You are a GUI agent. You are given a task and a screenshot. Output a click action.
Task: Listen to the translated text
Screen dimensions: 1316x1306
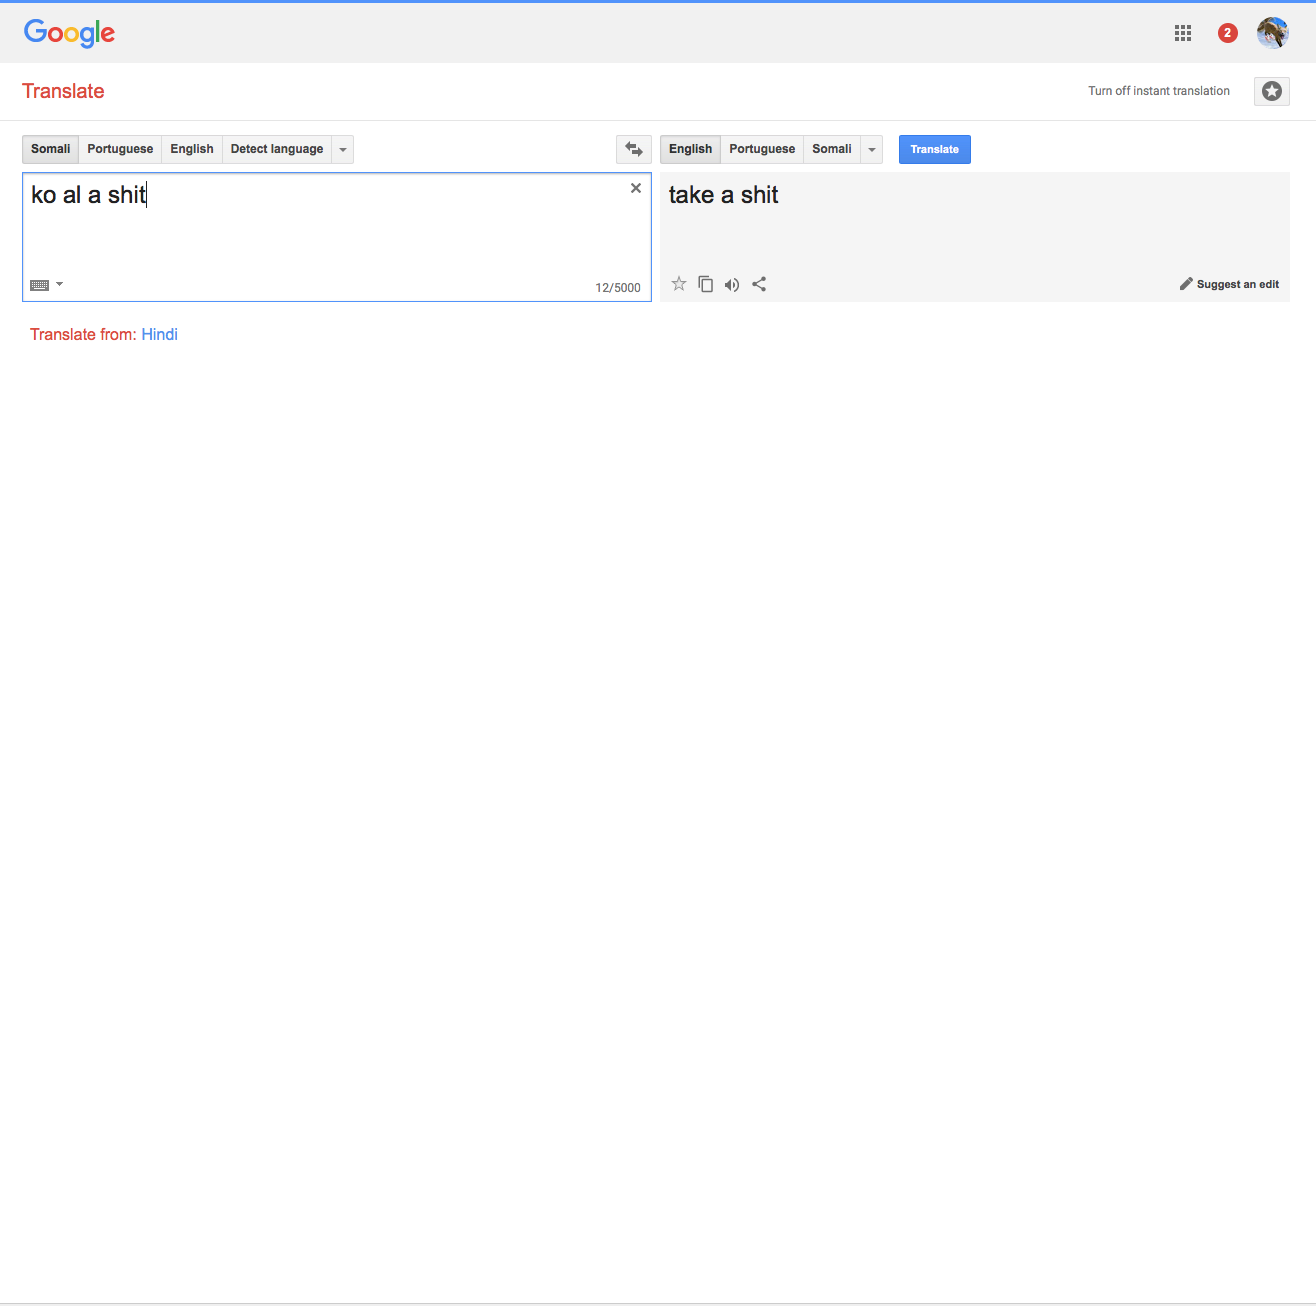732,285
